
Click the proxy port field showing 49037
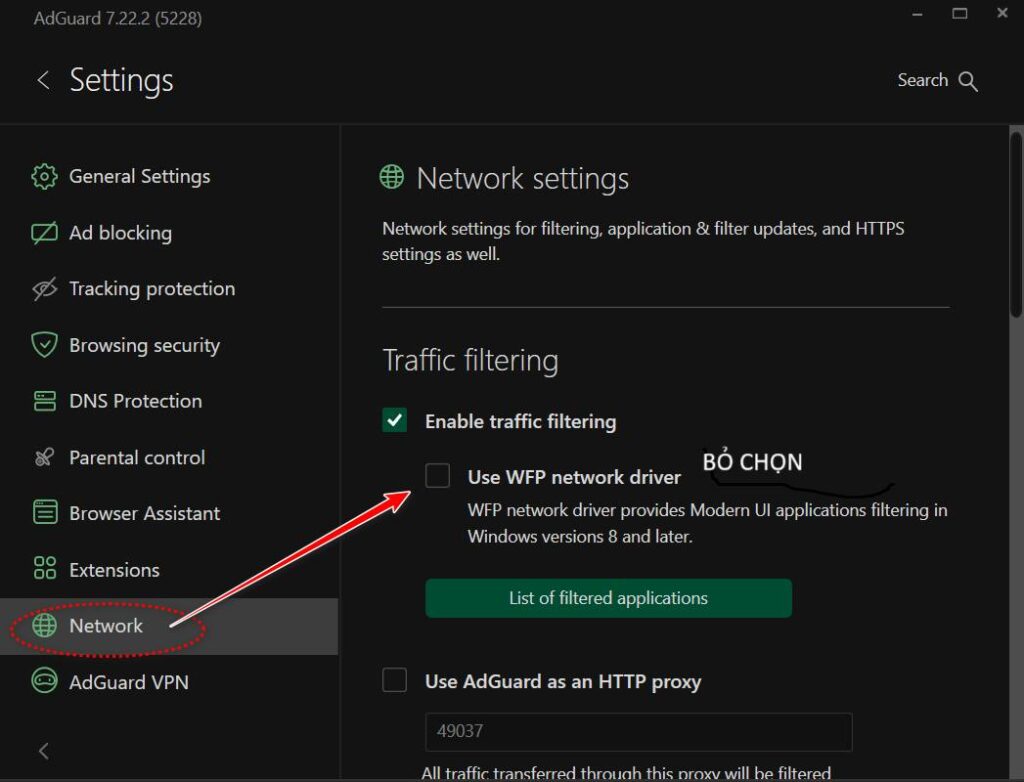click(638, 731)
